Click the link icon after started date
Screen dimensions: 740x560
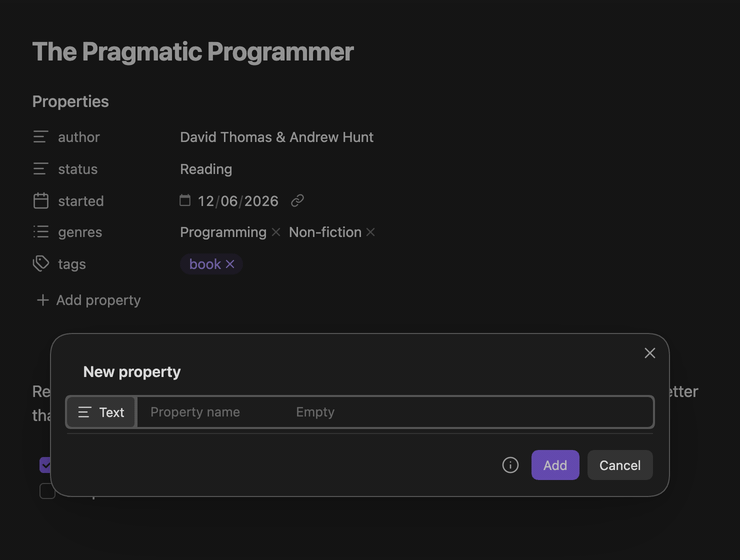coord(297,201)
